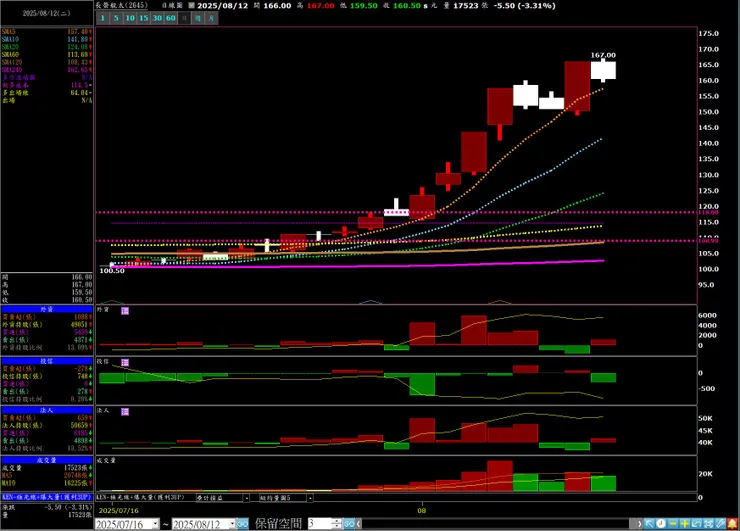740x531 pixels.
Task: Click the stock title 長榮航太(2645)
Action: pyautogui.click(x=122, y=6)
